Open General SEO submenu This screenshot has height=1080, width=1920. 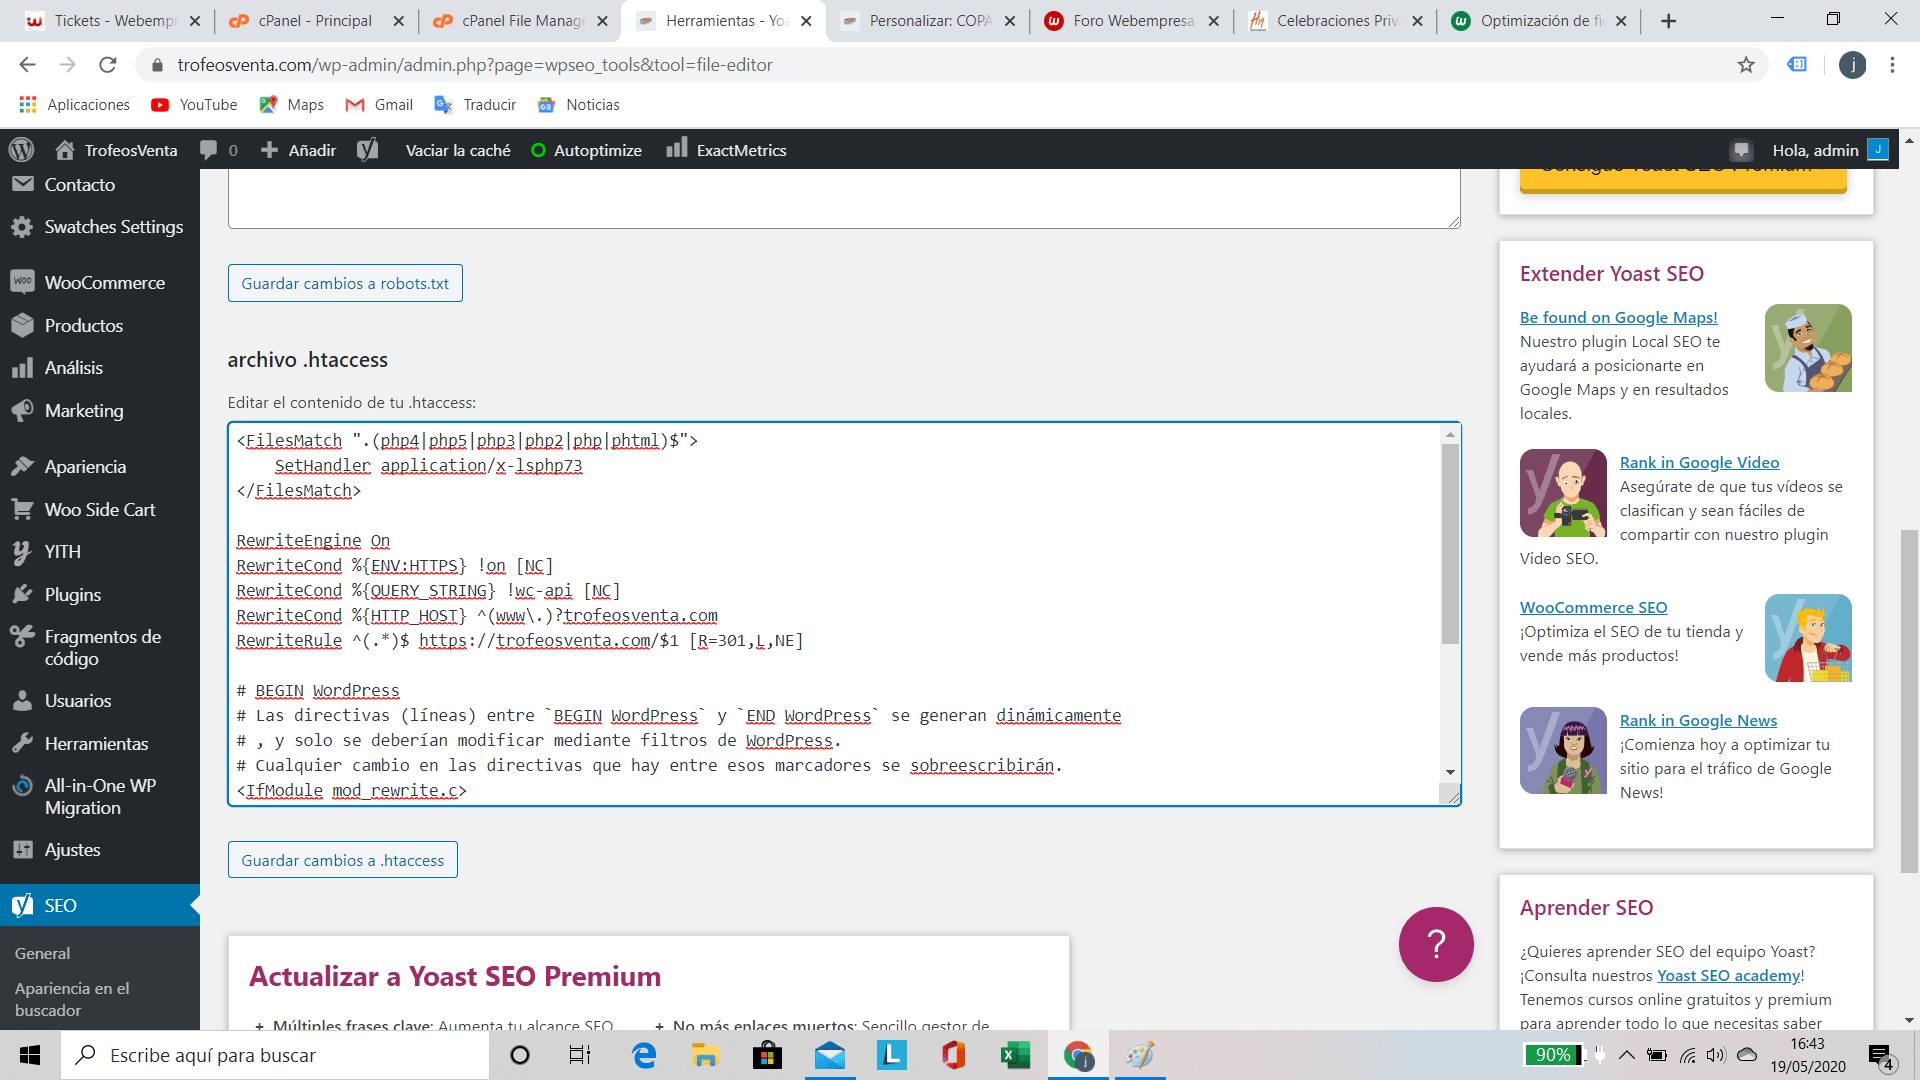[x=42, y=953]
